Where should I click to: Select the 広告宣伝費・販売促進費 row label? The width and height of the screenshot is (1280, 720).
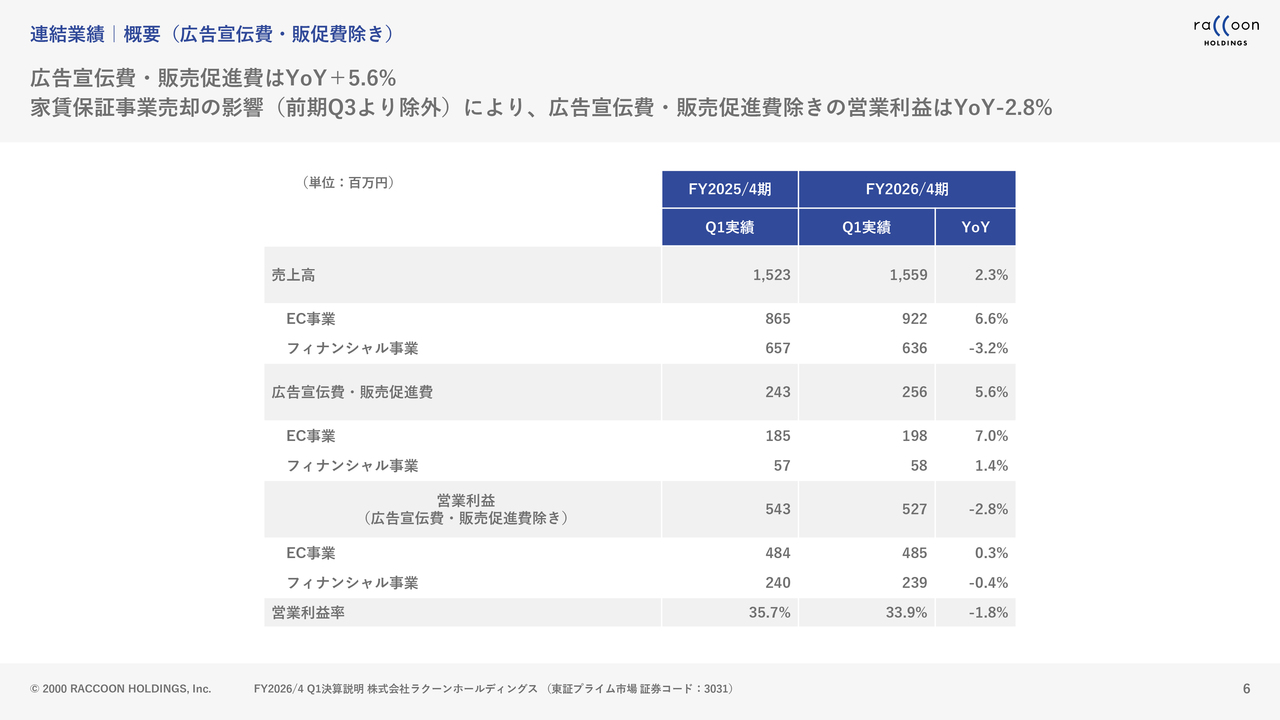pos(352,392)
